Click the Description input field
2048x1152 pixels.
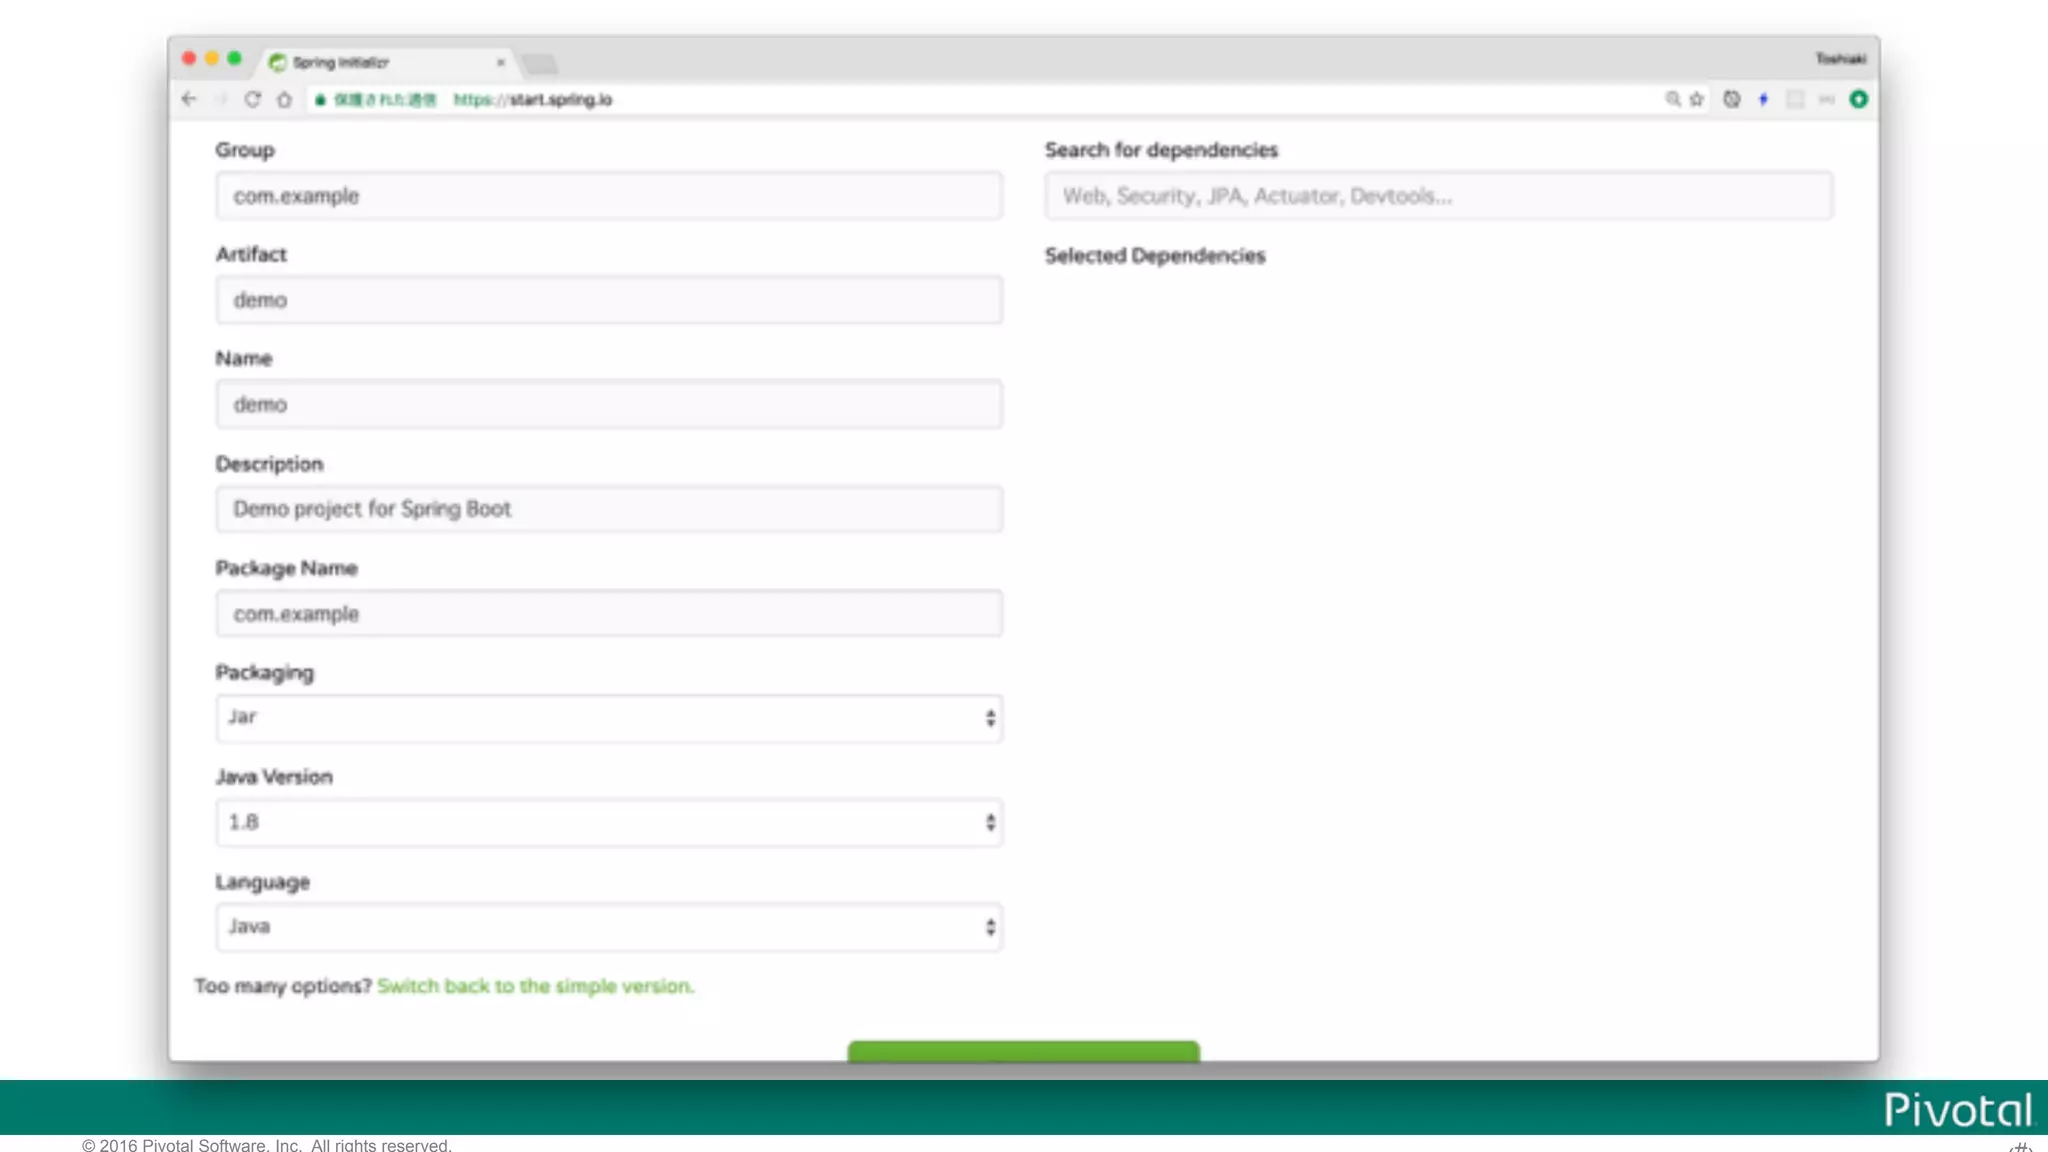(608, 509)
